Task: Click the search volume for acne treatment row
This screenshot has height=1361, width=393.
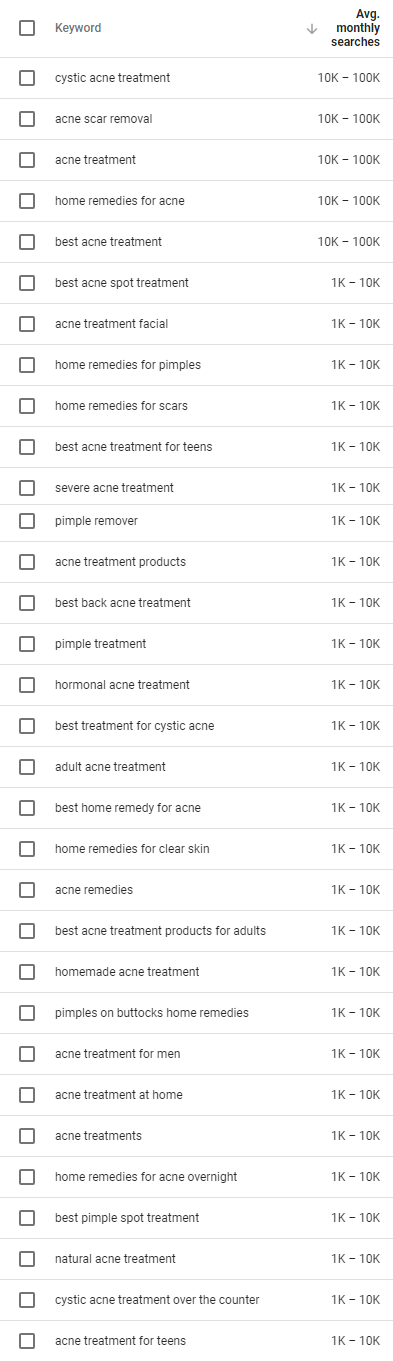Action: pyautogui.click(x=349, y=160)
